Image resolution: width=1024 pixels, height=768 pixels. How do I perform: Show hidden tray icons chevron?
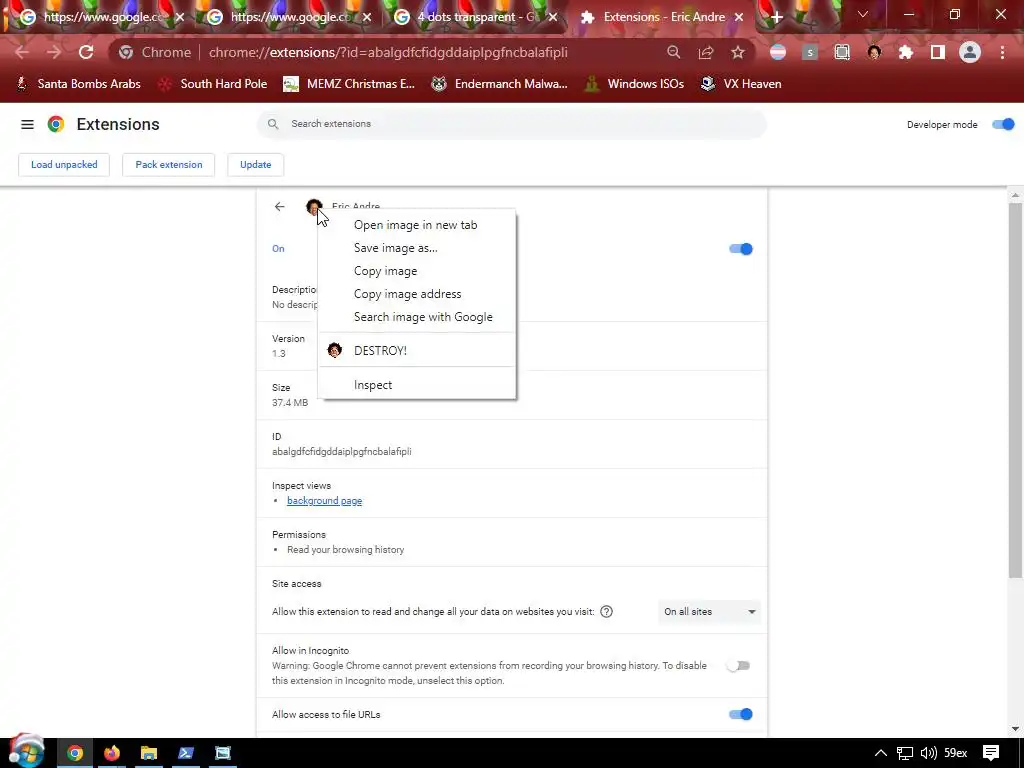880,753
